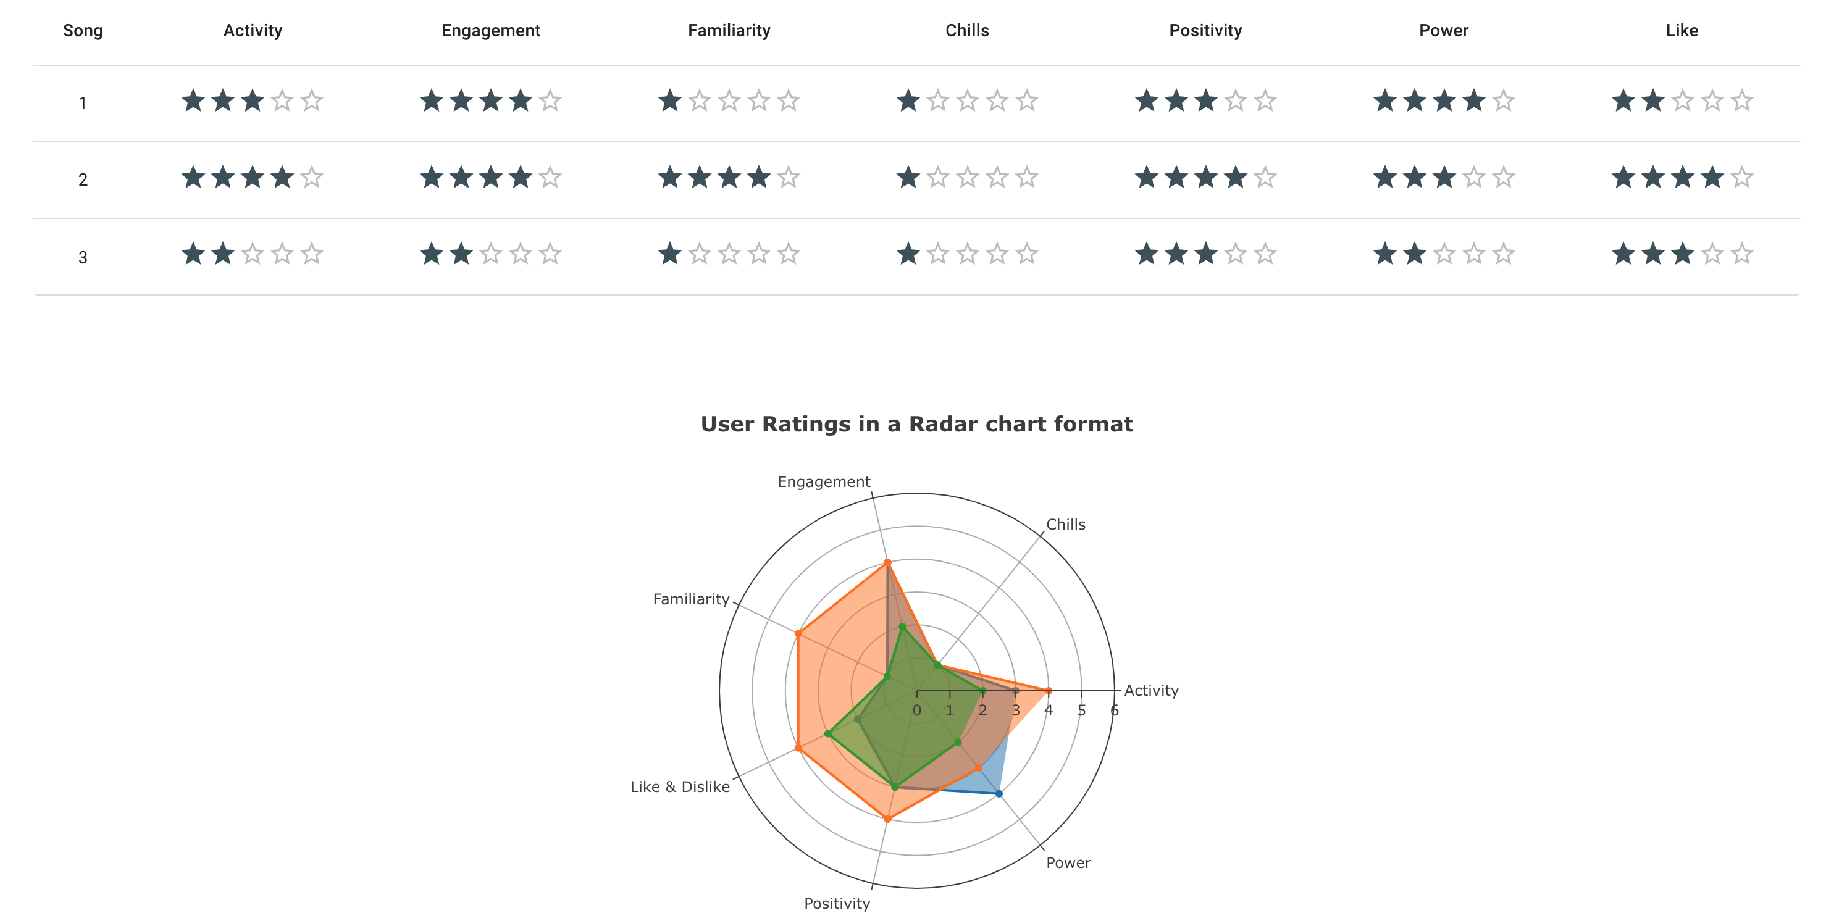Click the orange Familiarity point on radar

point(798,633)
